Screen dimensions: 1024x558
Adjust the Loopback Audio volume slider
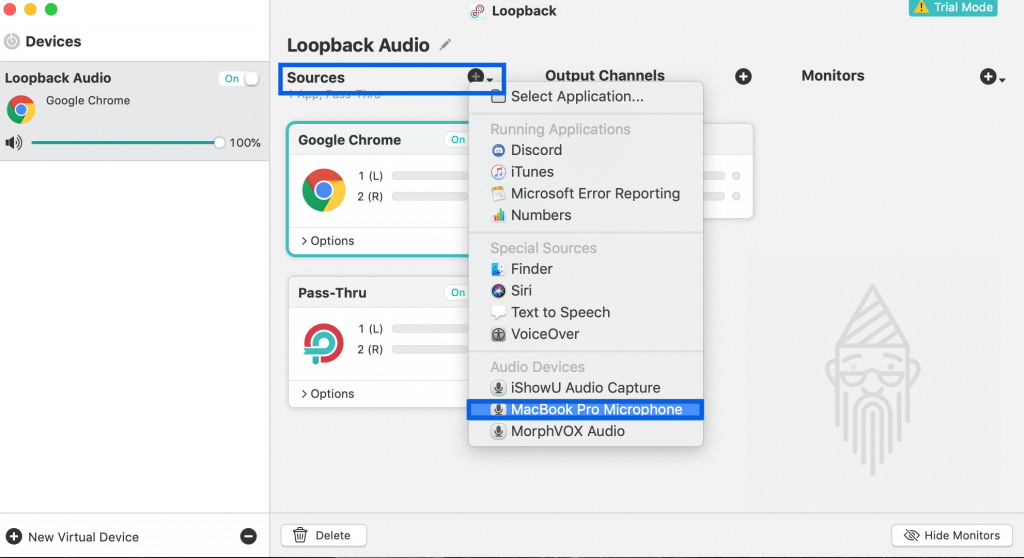pos(127,142)
